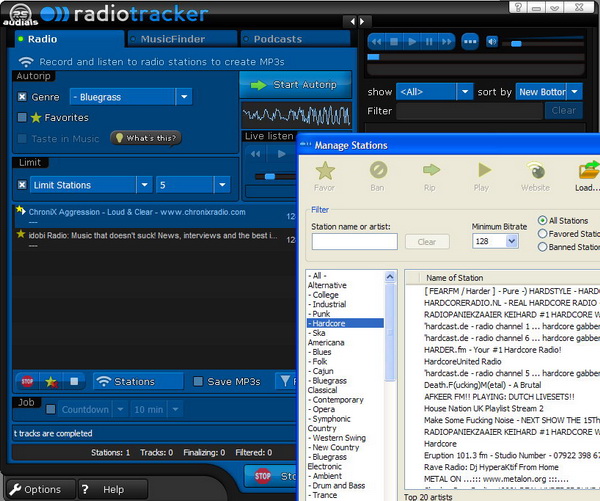Click the audio waveform display
600x501 pixels.
pyautogui.click(x=296, y=114)
